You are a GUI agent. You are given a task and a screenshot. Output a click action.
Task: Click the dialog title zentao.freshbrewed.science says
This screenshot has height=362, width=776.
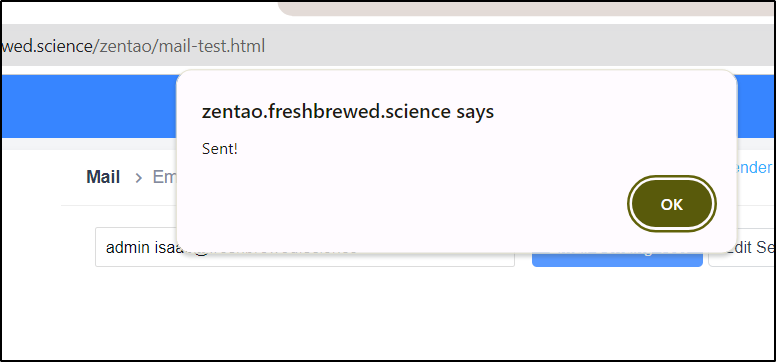tap(348, 111)
